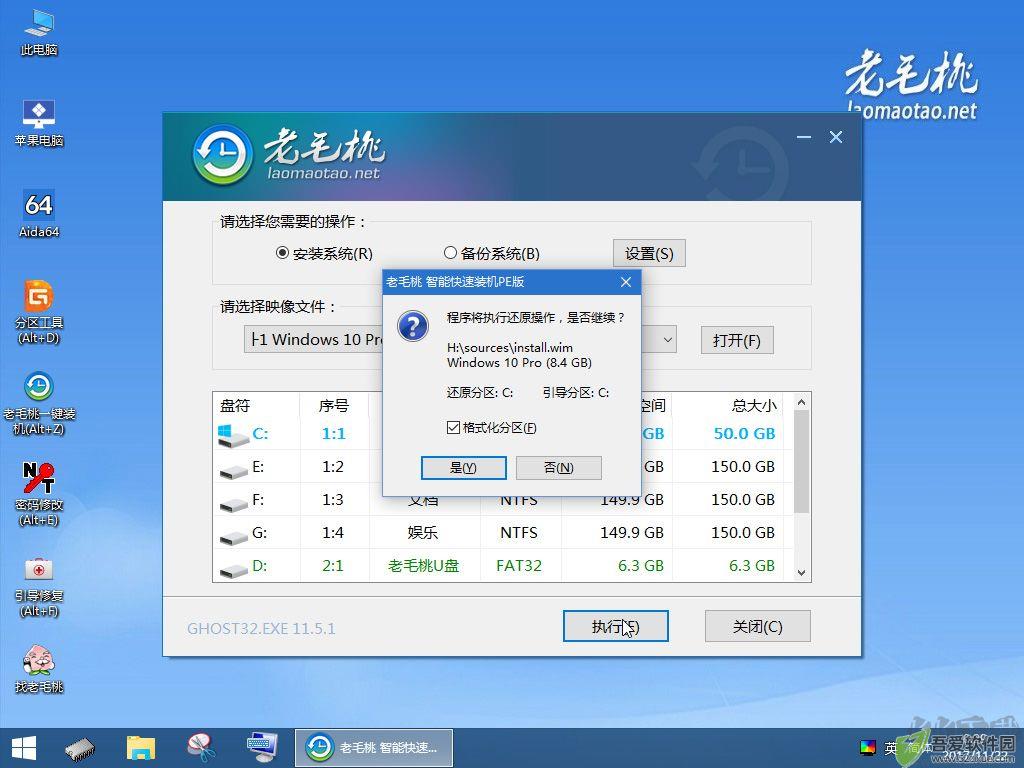Screen dimensions: 1024x768
Task: Click the partition list scrollbar thumb
Action: (x=801, y=461)
